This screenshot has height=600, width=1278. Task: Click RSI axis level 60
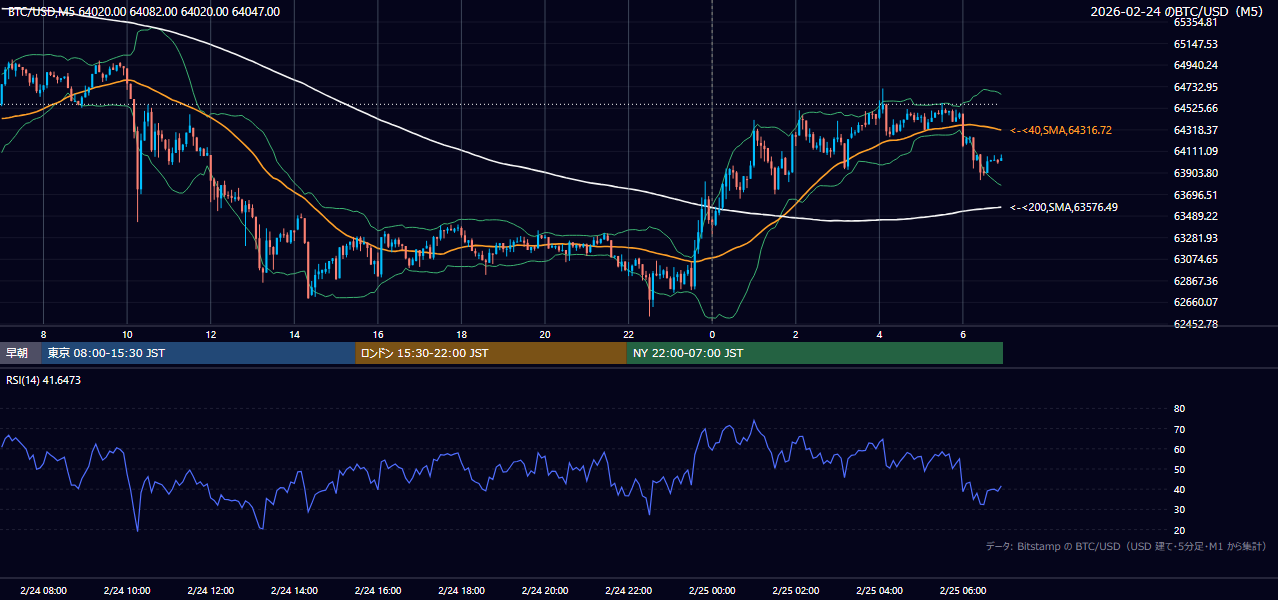(1180, 449)
